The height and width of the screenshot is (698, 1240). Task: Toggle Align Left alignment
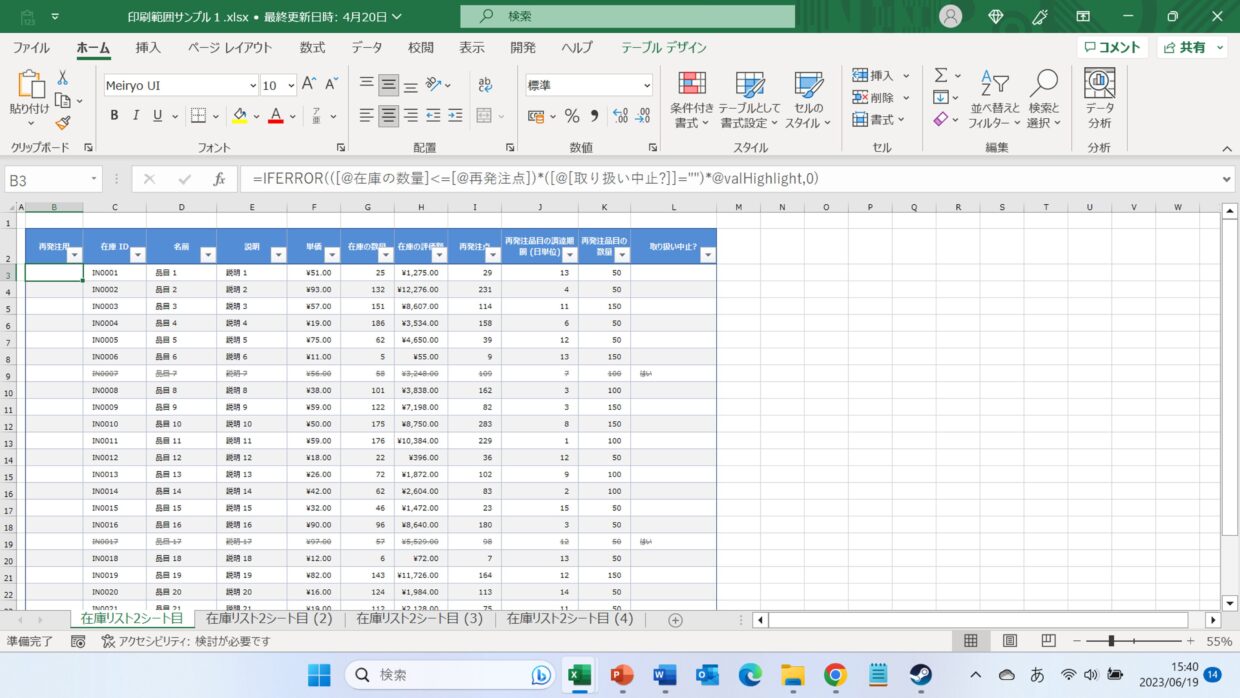[367, 116]
